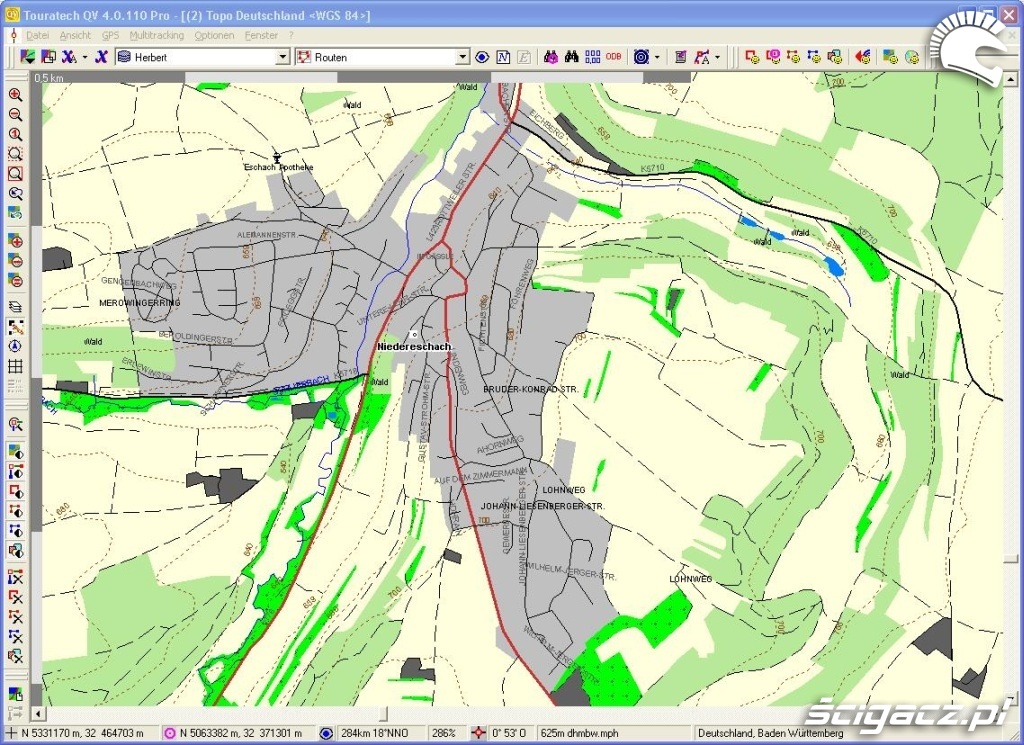The height and width of the screenshot is (745, 1024).
Task: Click the binoculars search icon
Action: (x=571, y=57)
